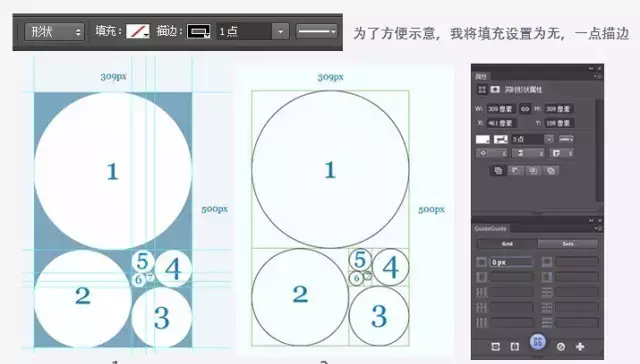Image resolution: width=640 pixels, height=364 pixels.
Task: Open the shape stroke swatch in properties panel
Action: coord(500,139)
